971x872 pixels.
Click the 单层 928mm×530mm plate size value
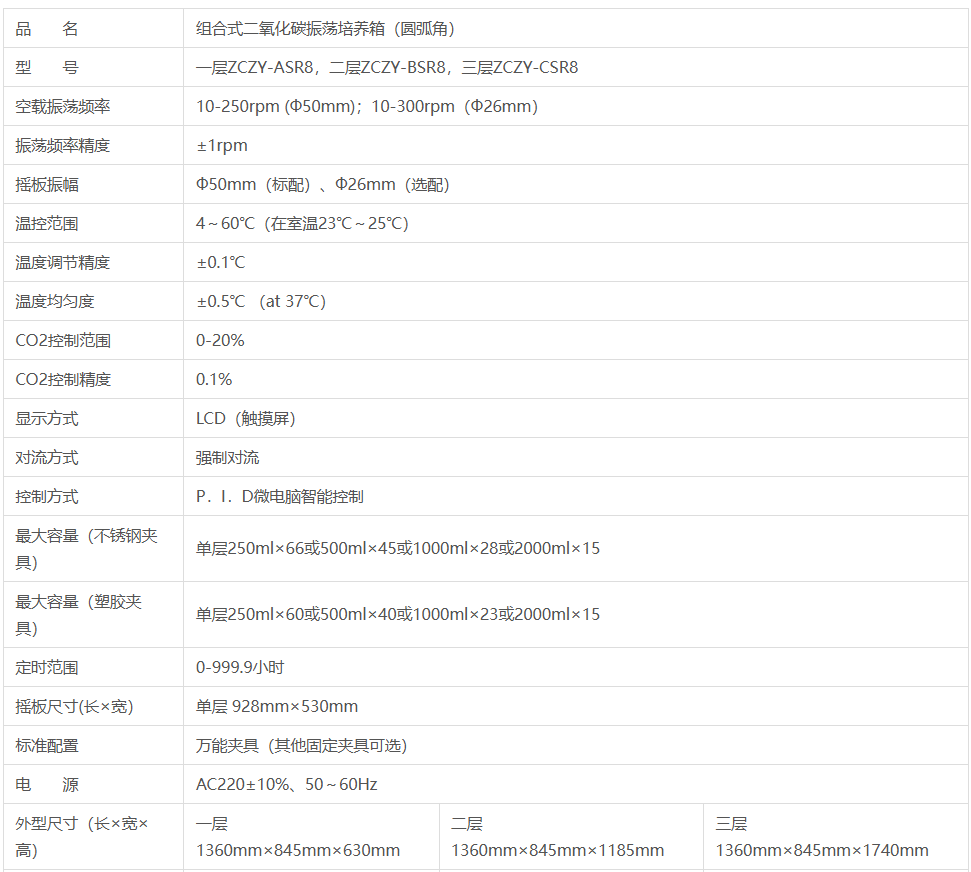point(277,707)
